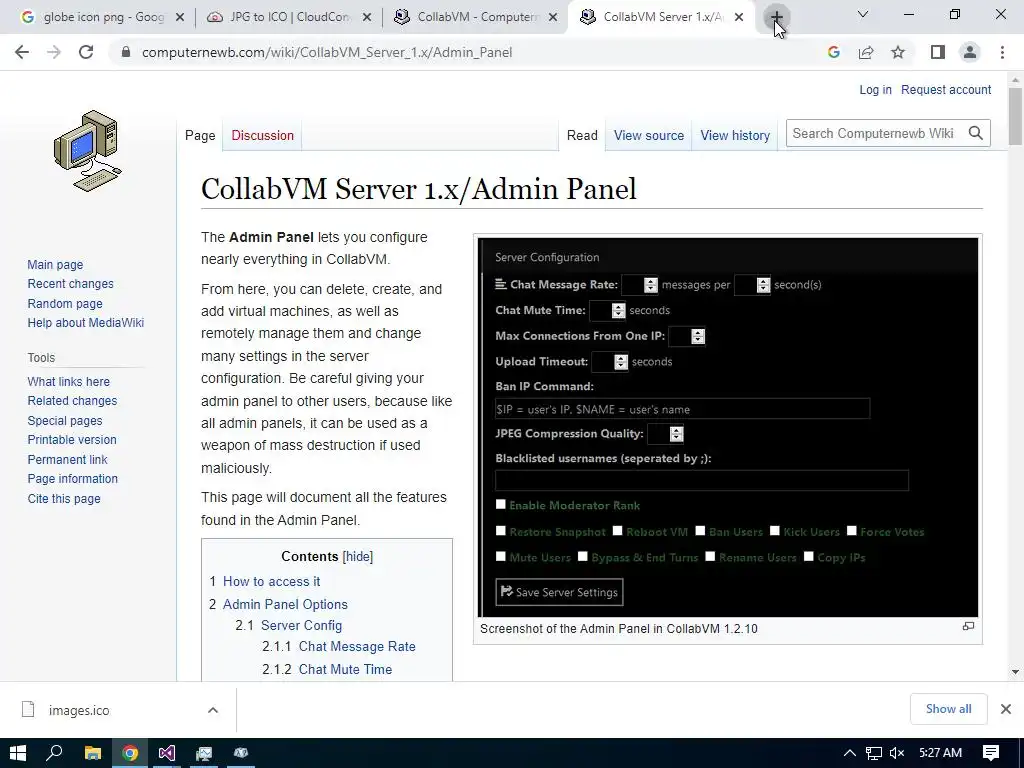The image size is (1024, 768).
Task: Jump to Chat Mute Time section
Action: [345, 669]
